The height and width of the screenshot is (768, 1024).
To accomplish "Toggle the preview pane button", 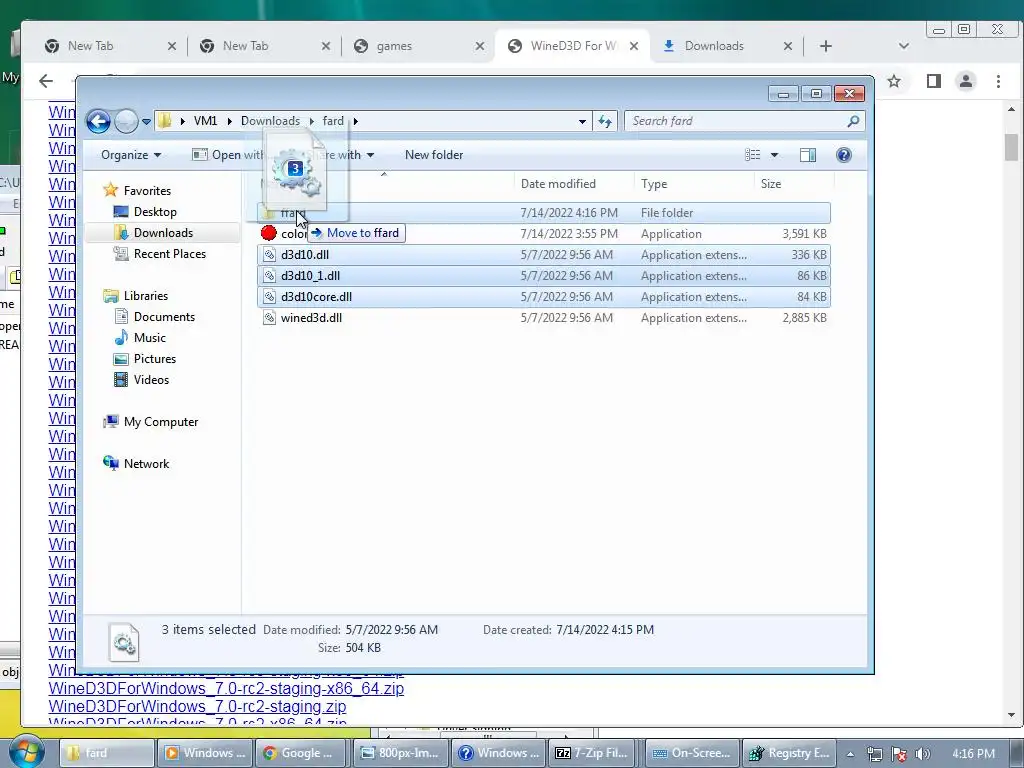I will pyautogui.click(x=808, y=155).
